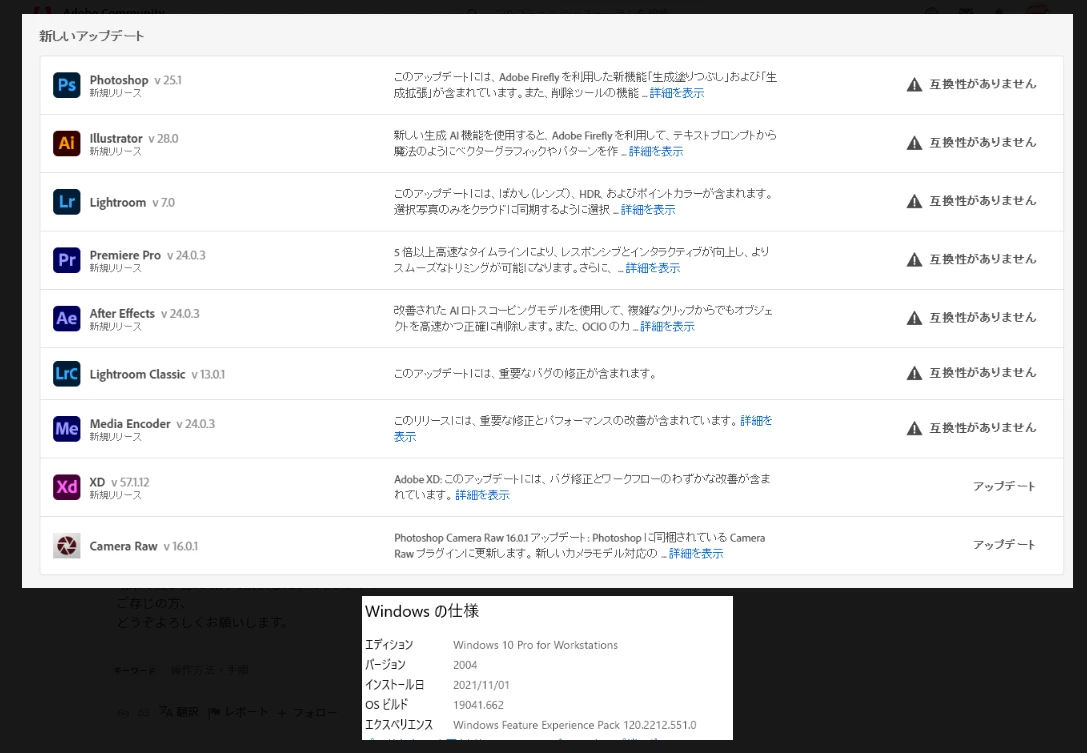The width and height of the screenshot is (1087, 753).
Task: Click 互換性がありません text in Media Encoder row
Action: pos(983,428)
